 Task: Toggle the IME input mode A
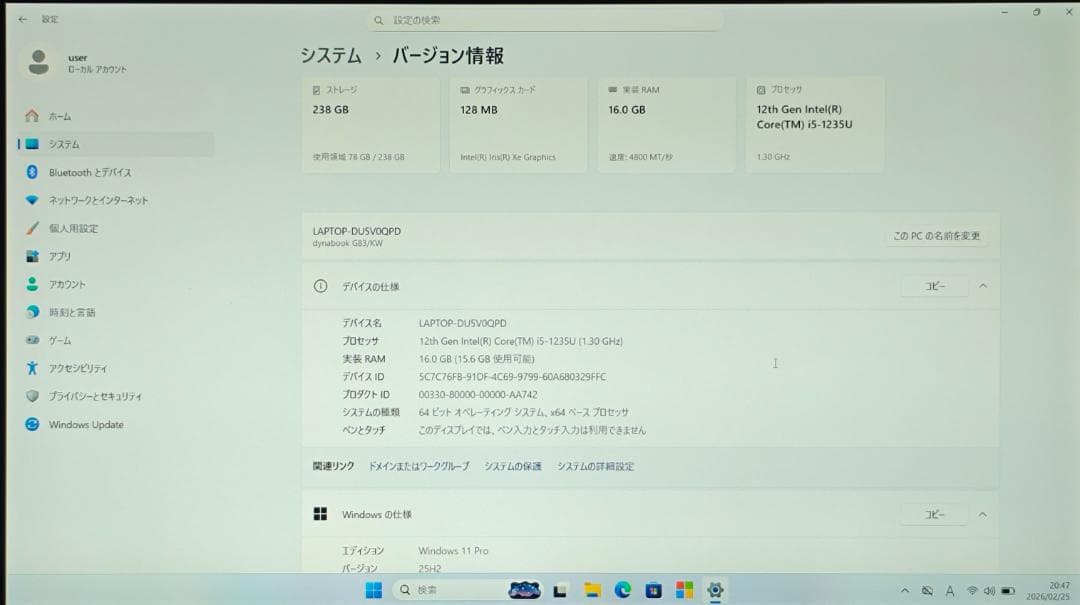click(949, 591)
